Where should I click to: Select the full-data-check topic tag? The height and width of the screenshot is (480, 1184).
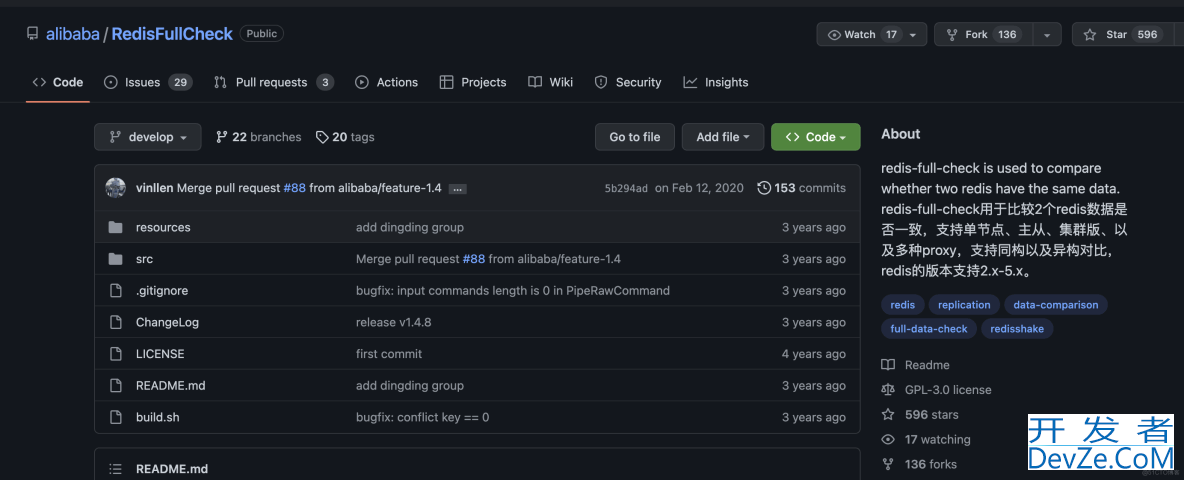click(929, 329)
